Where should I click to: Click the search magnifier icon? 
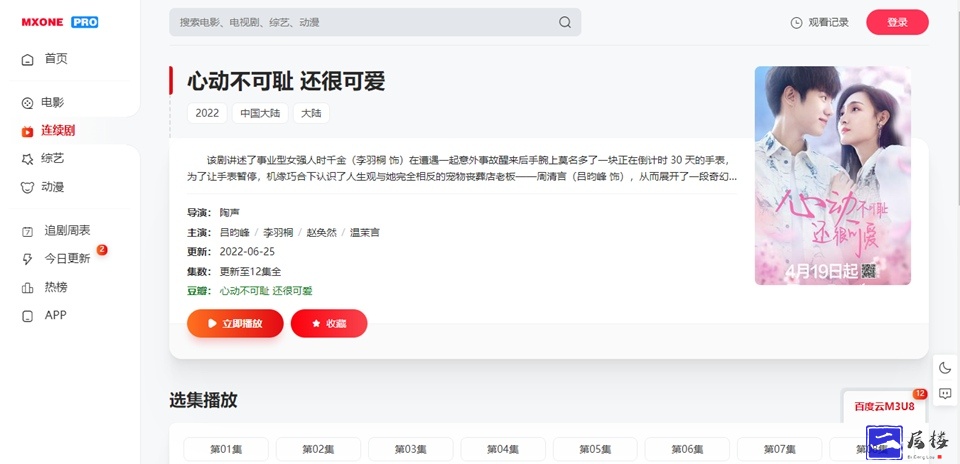click(x=564, y=23)
